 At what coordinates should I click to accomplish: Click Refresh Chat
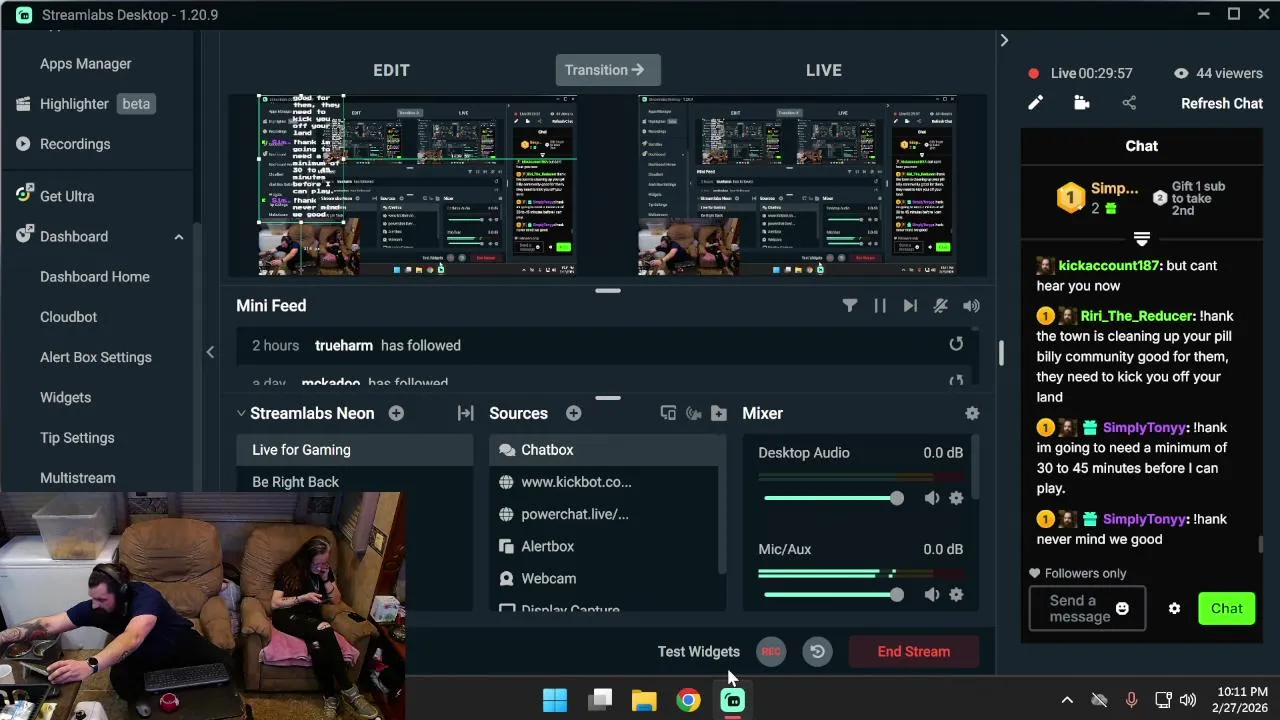tap(1221, 104)
